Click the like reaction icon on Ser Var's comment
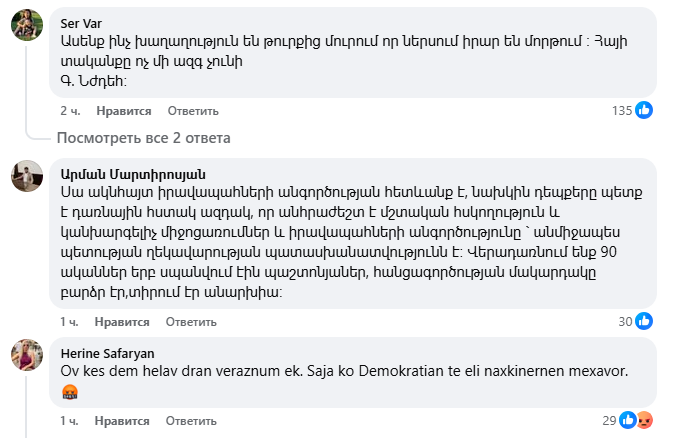 (645, 110)
